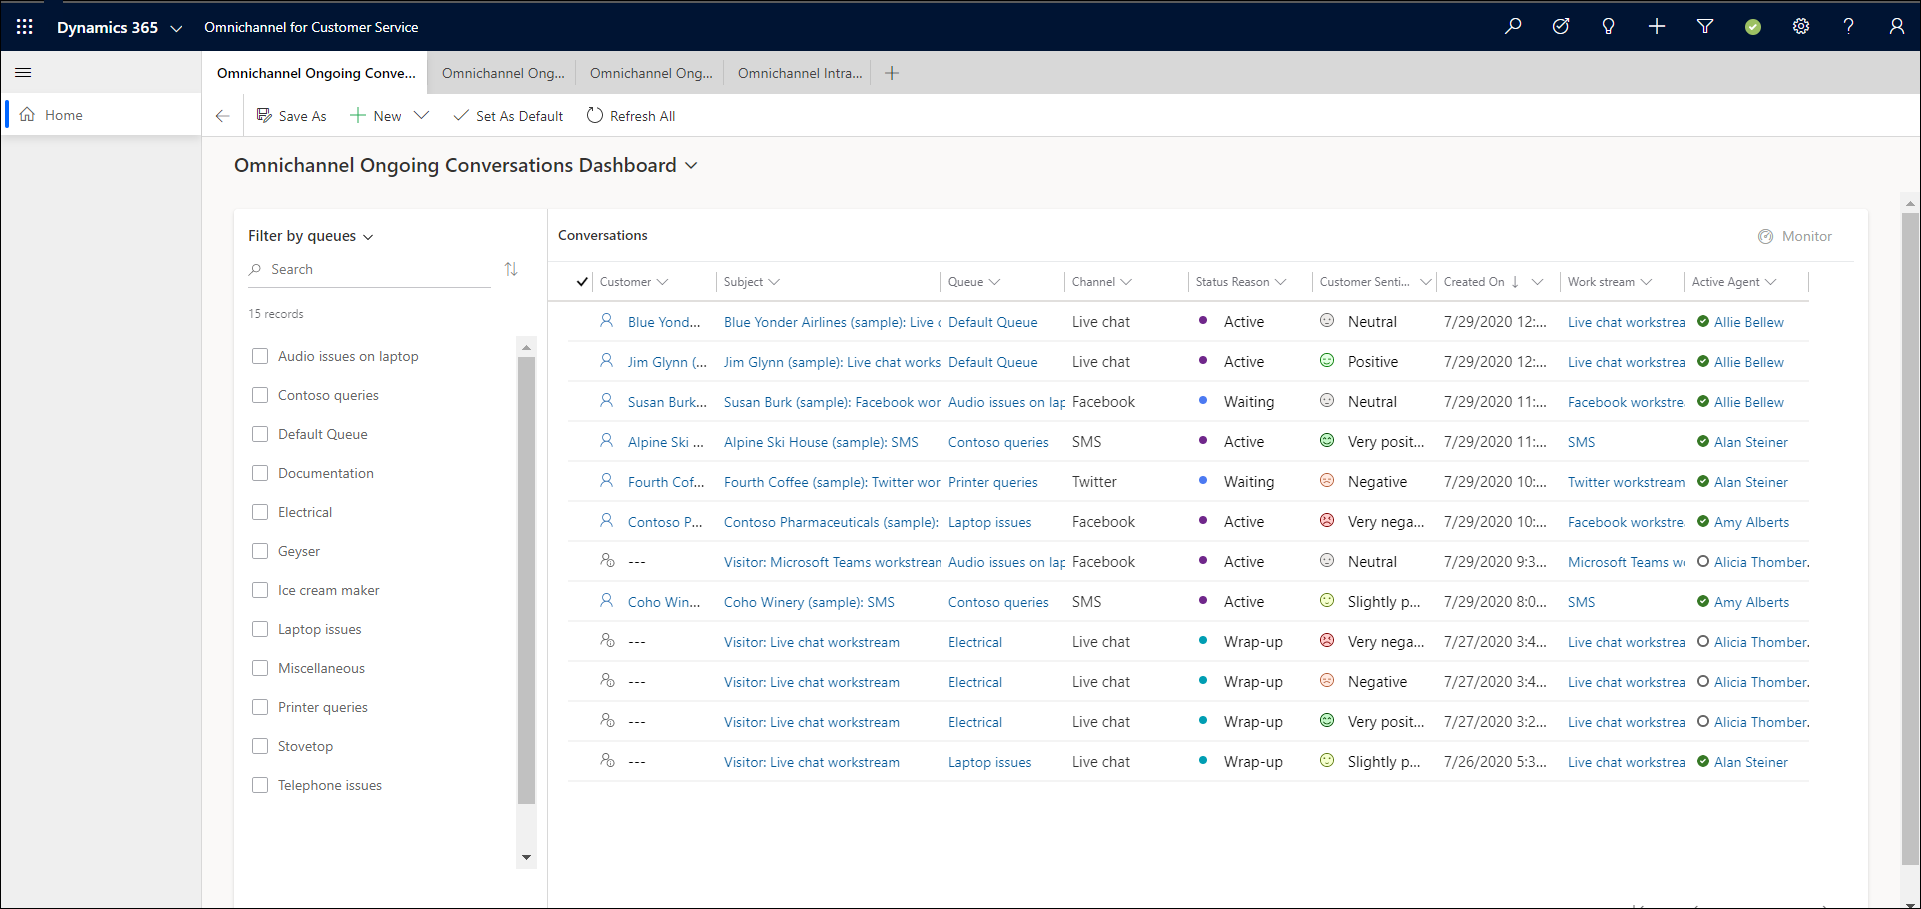Click the neutral sentiment face in Susan Burk row
The height and width of the screenshot is (909, 1921).
(1327, 401)
